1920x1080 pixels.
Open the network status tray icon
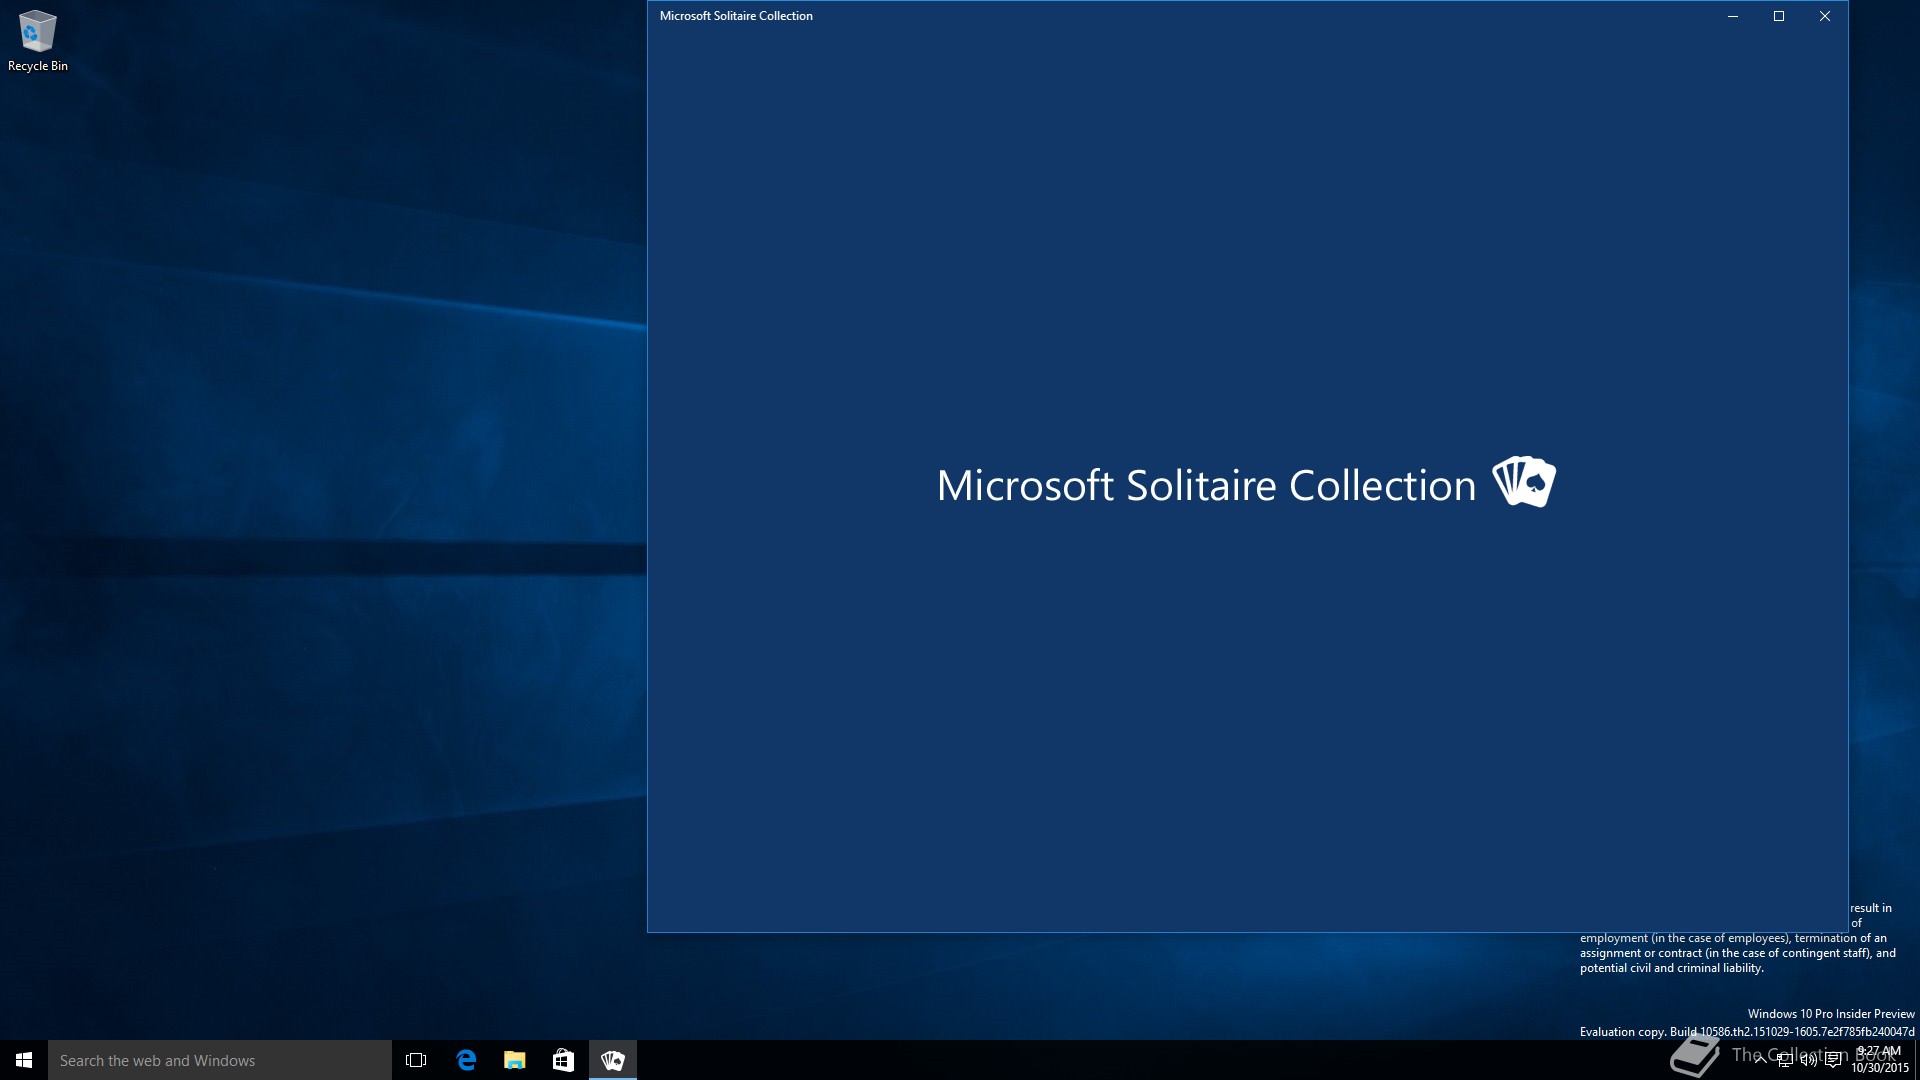(x=1784, y=1060)
